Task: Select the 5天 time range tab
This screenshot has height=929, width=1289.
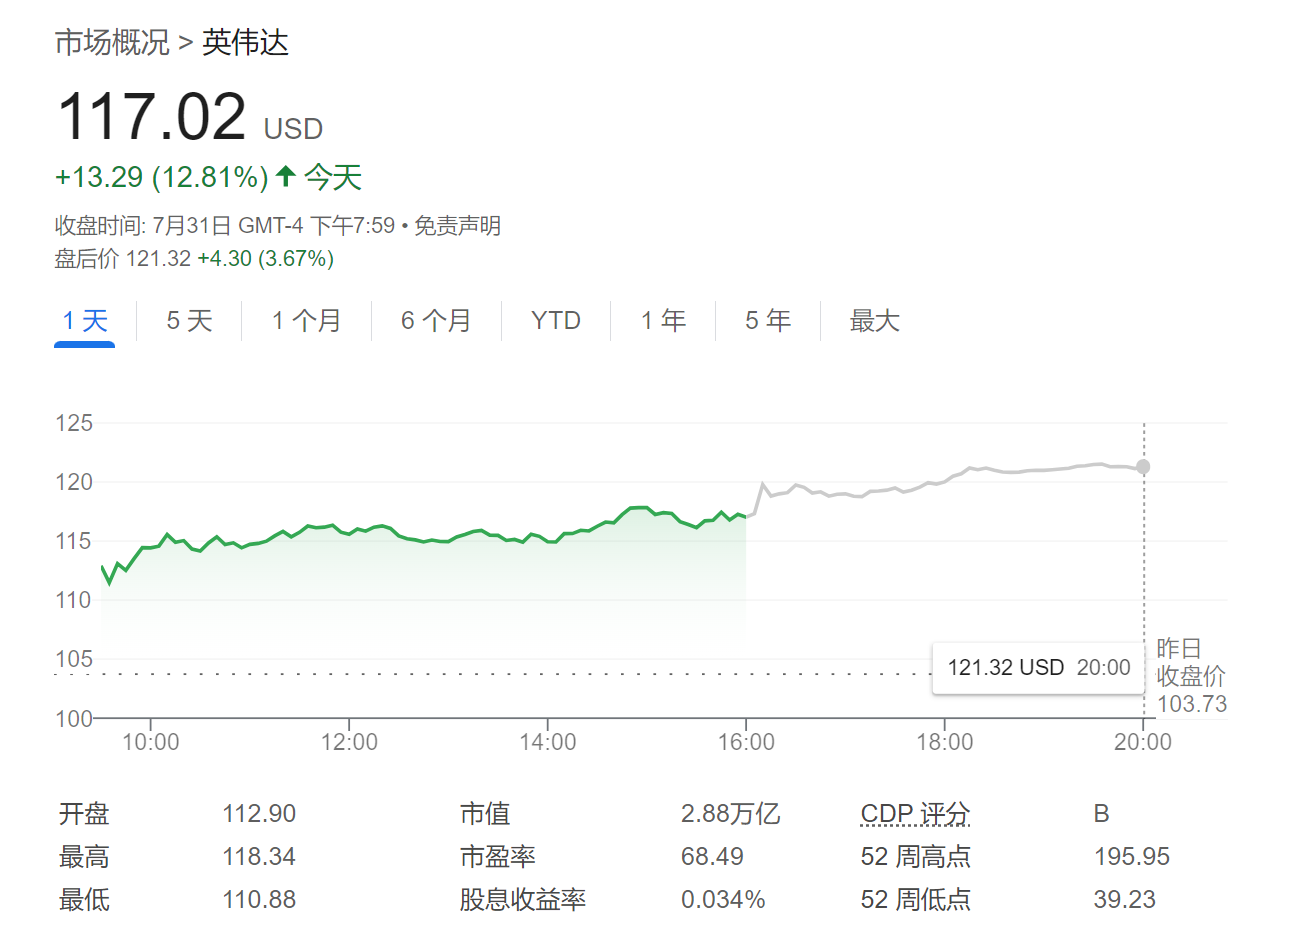Action: click(187, 320)
